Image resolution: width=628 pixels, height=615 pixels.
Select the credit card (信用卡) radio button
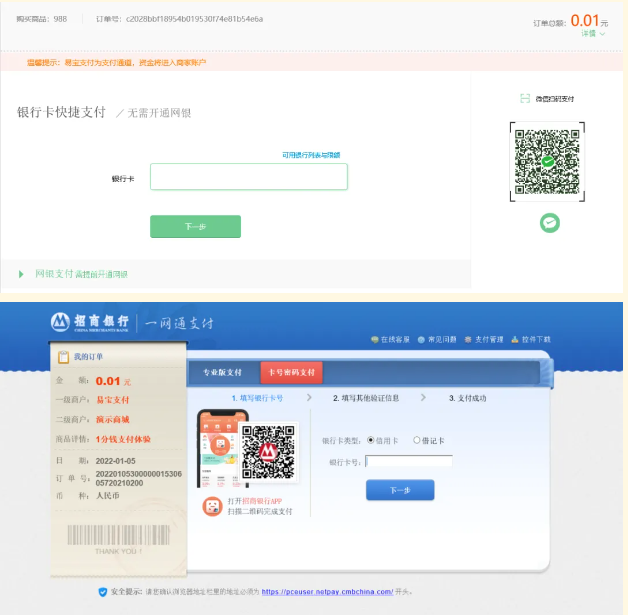click(371, 440)
